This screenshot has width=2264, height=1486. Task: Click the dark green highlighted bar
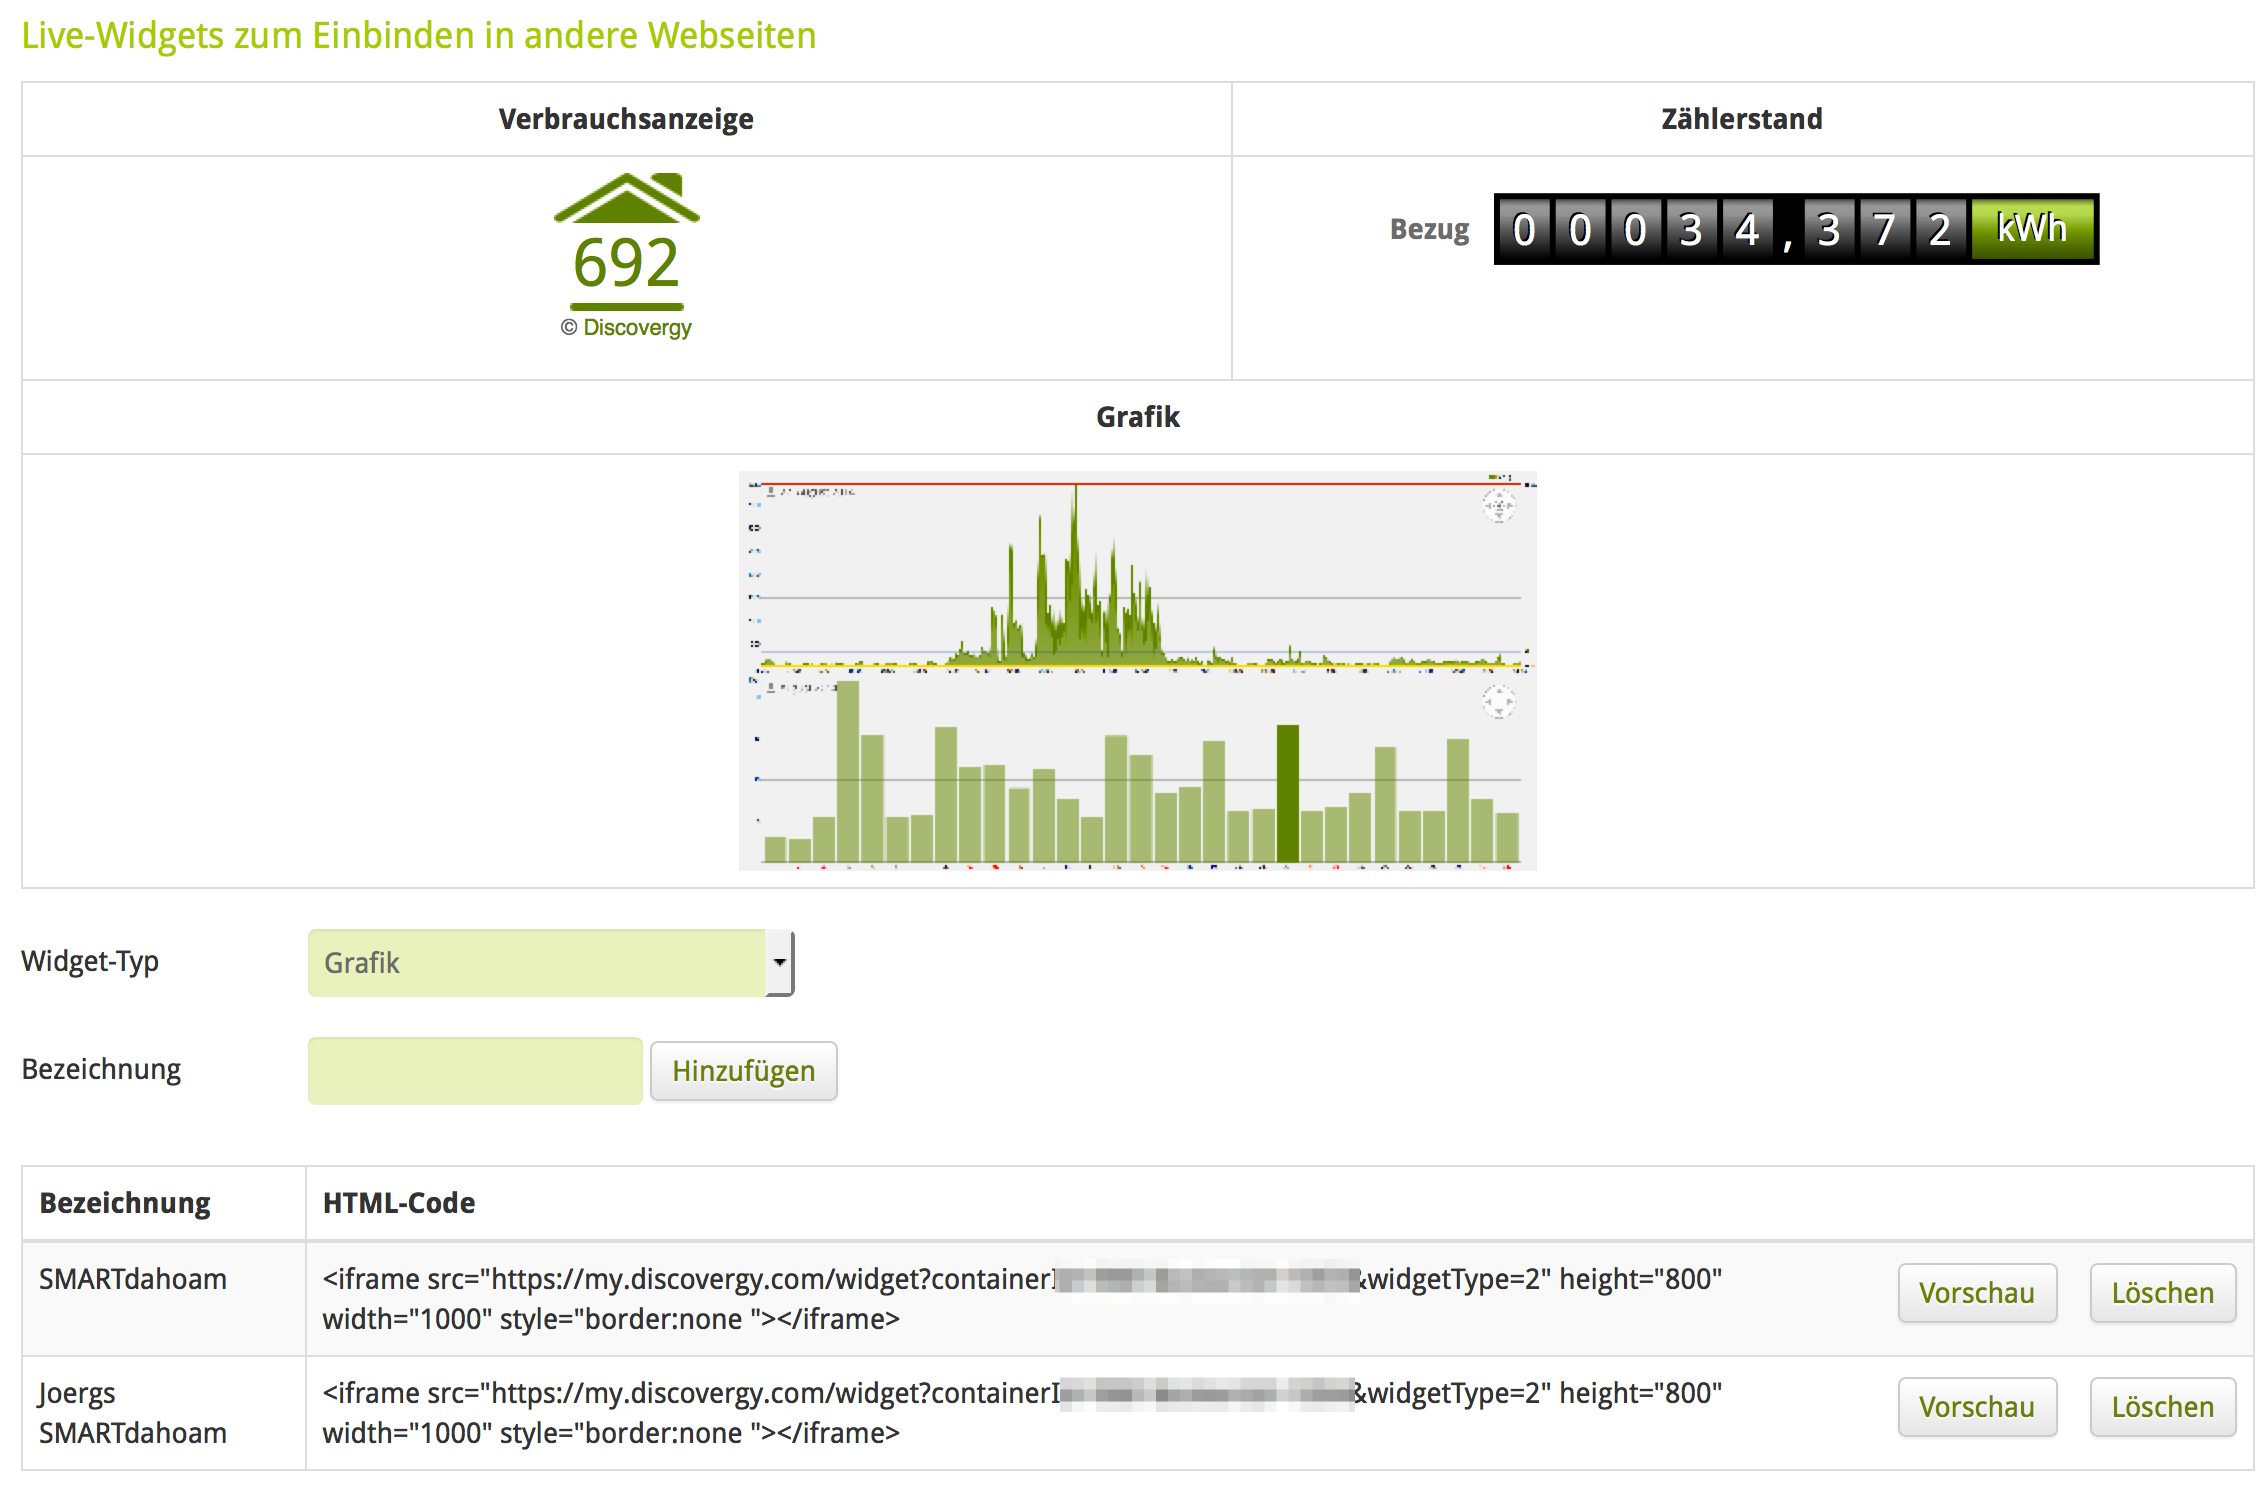[x=1287, y=793]
